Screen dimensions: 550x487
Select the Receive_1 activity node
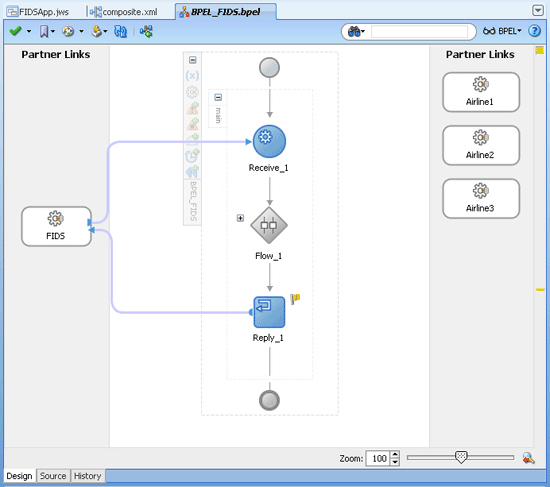click(269, 141)
